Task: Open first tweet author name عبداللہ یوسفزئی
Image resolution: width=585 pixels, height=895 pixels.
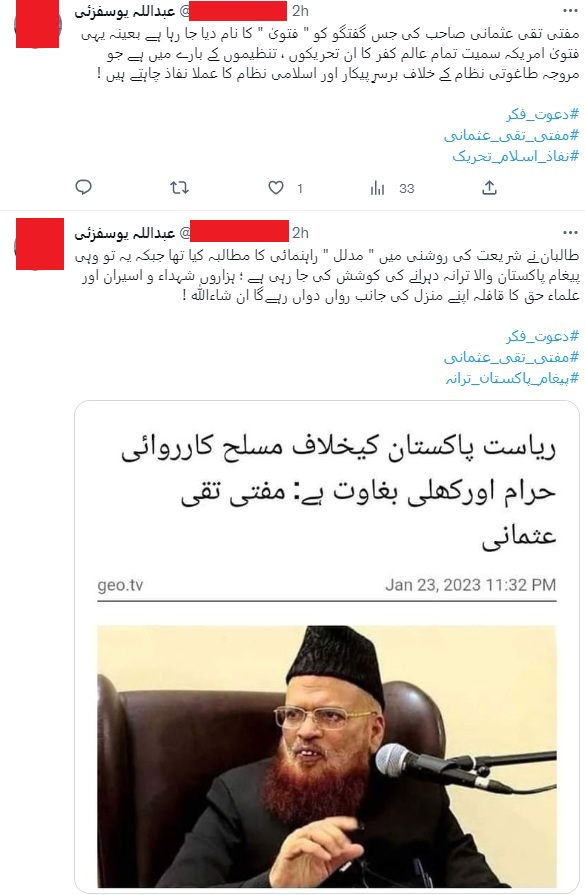Action: (124, 11)
